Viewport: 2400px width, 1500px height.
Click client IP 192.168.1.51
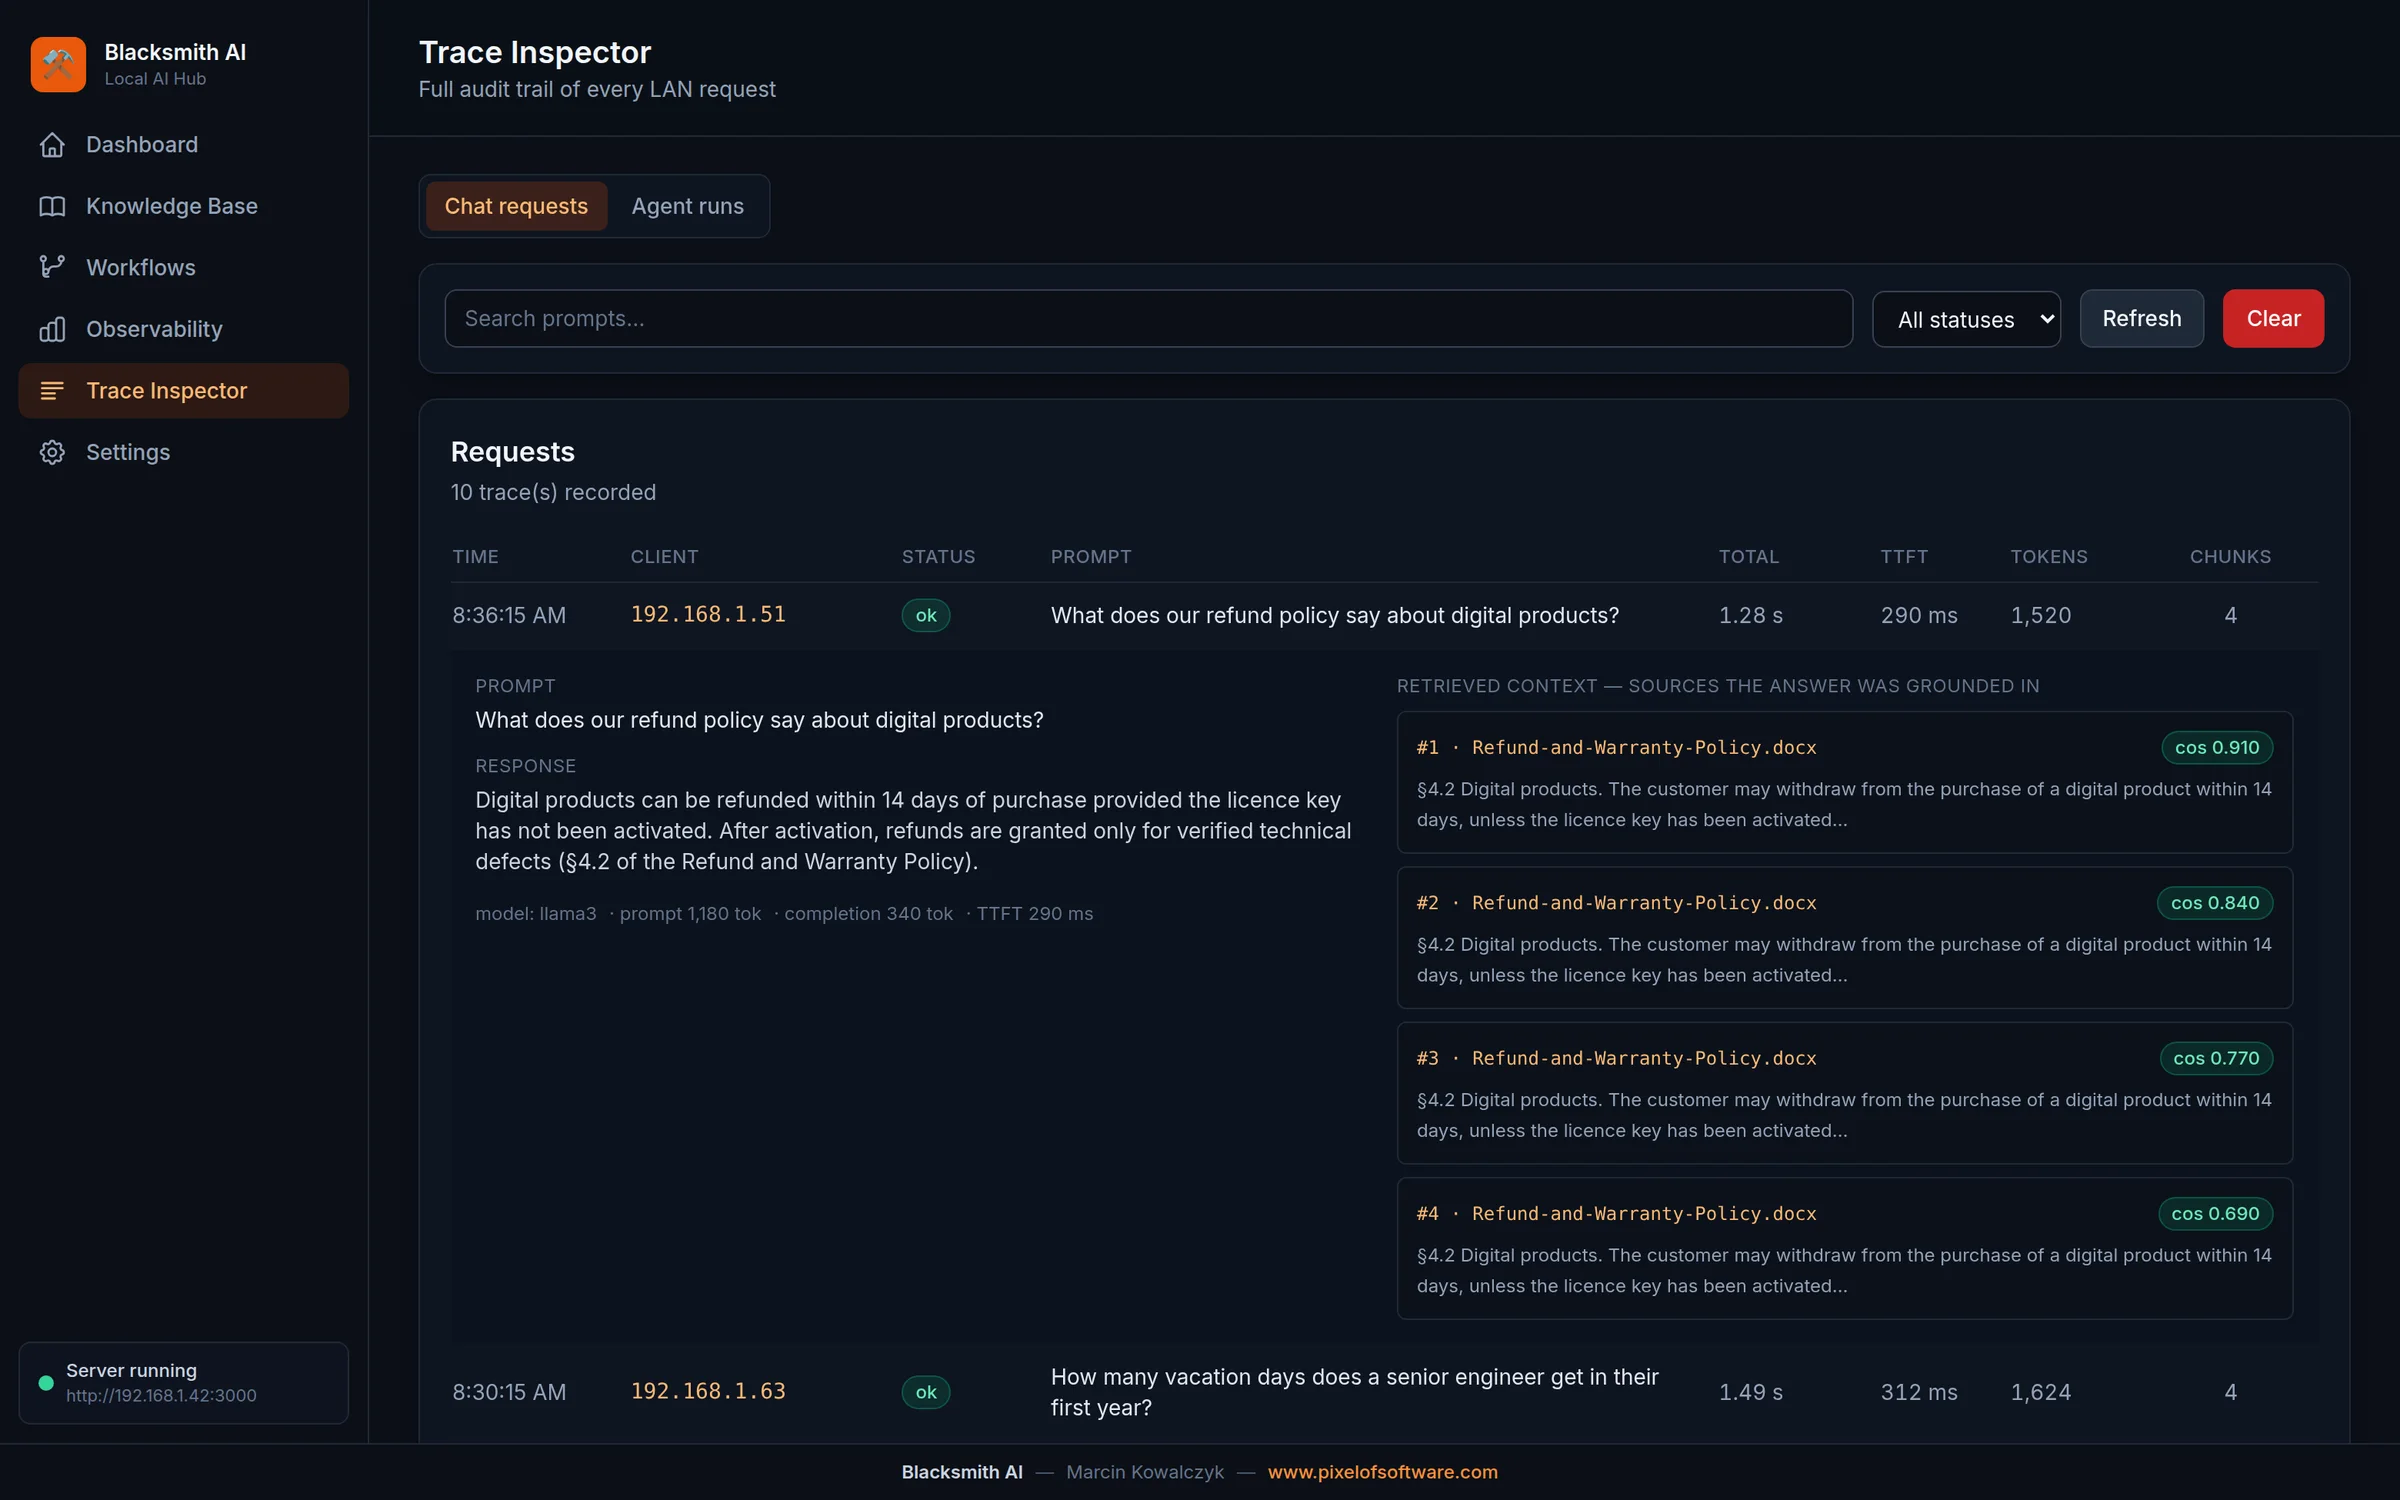708,614
